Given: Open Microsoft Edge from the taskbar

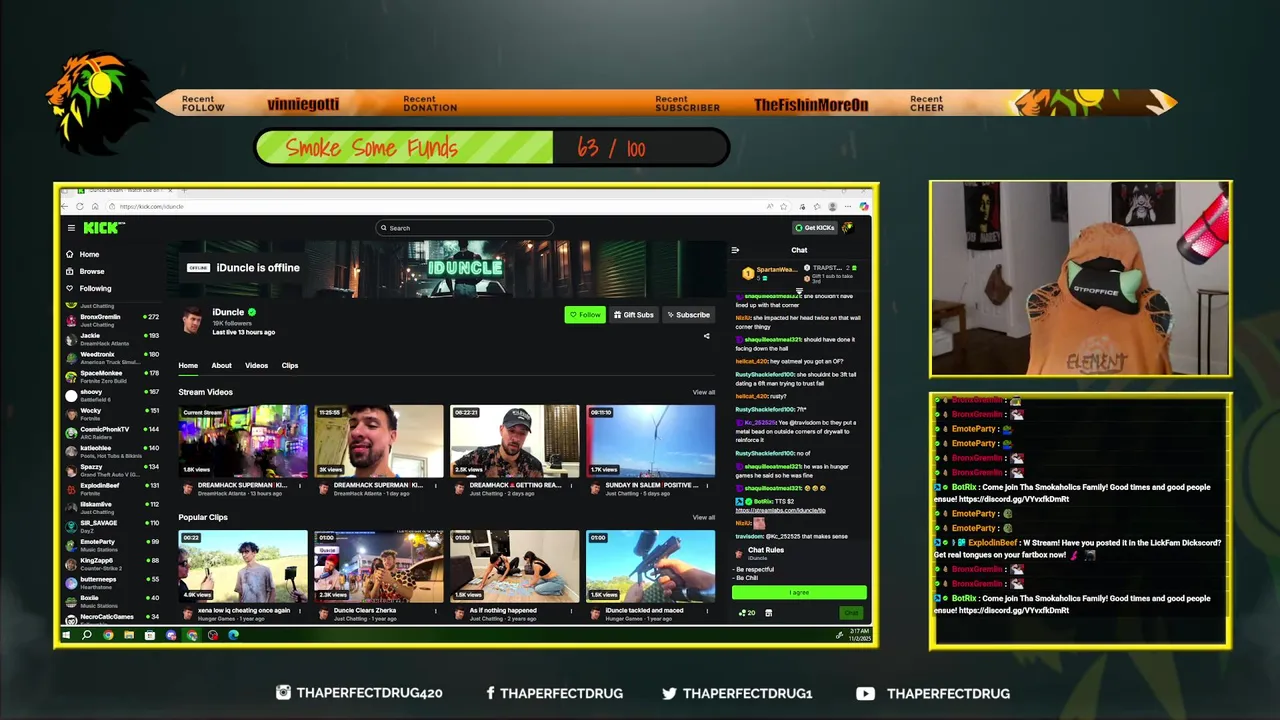Looking at the screenshot, I should point(233,635).
